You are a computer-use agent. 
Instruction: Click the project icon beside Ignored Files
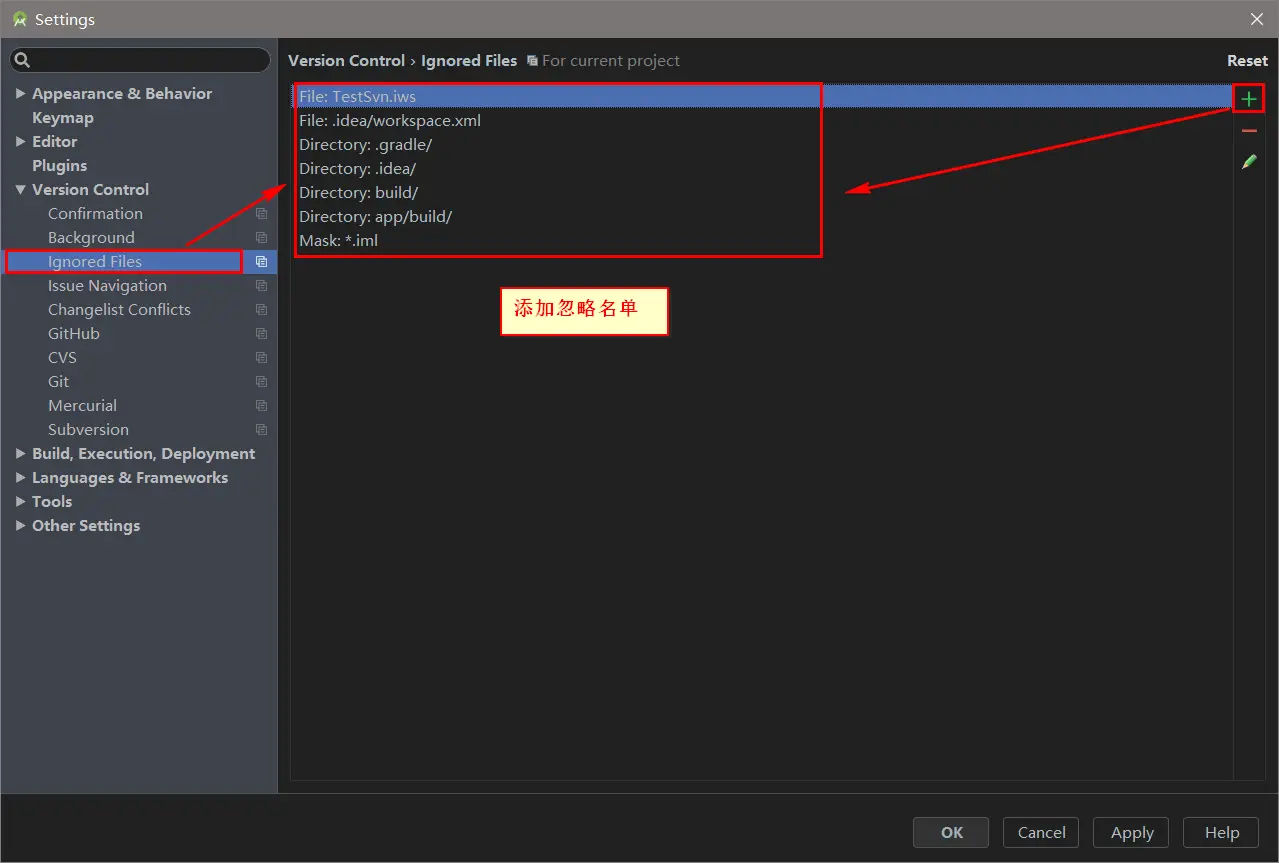(x=261, y=262)
